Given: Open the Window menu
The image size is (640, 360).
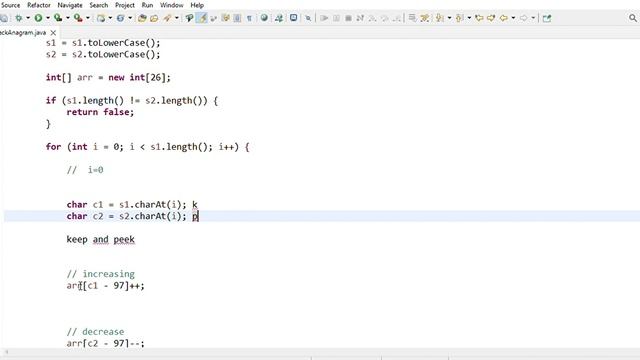Looking at the screenshot, I should coord(171,5).
